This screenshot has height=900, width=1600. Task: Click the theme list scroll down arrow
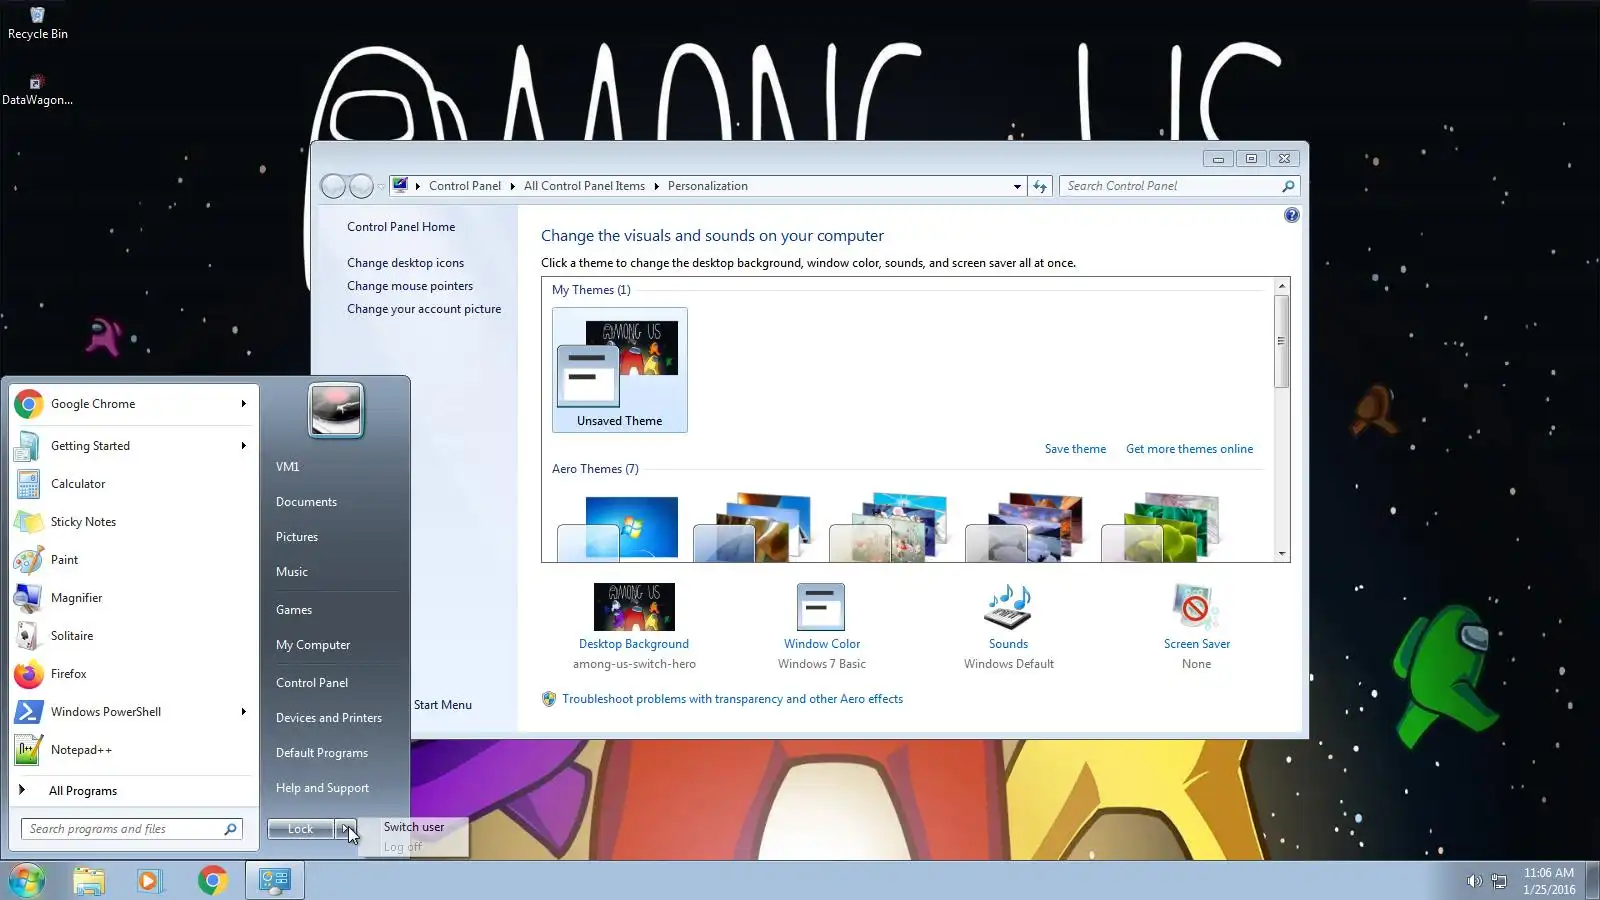(1282, 553)
